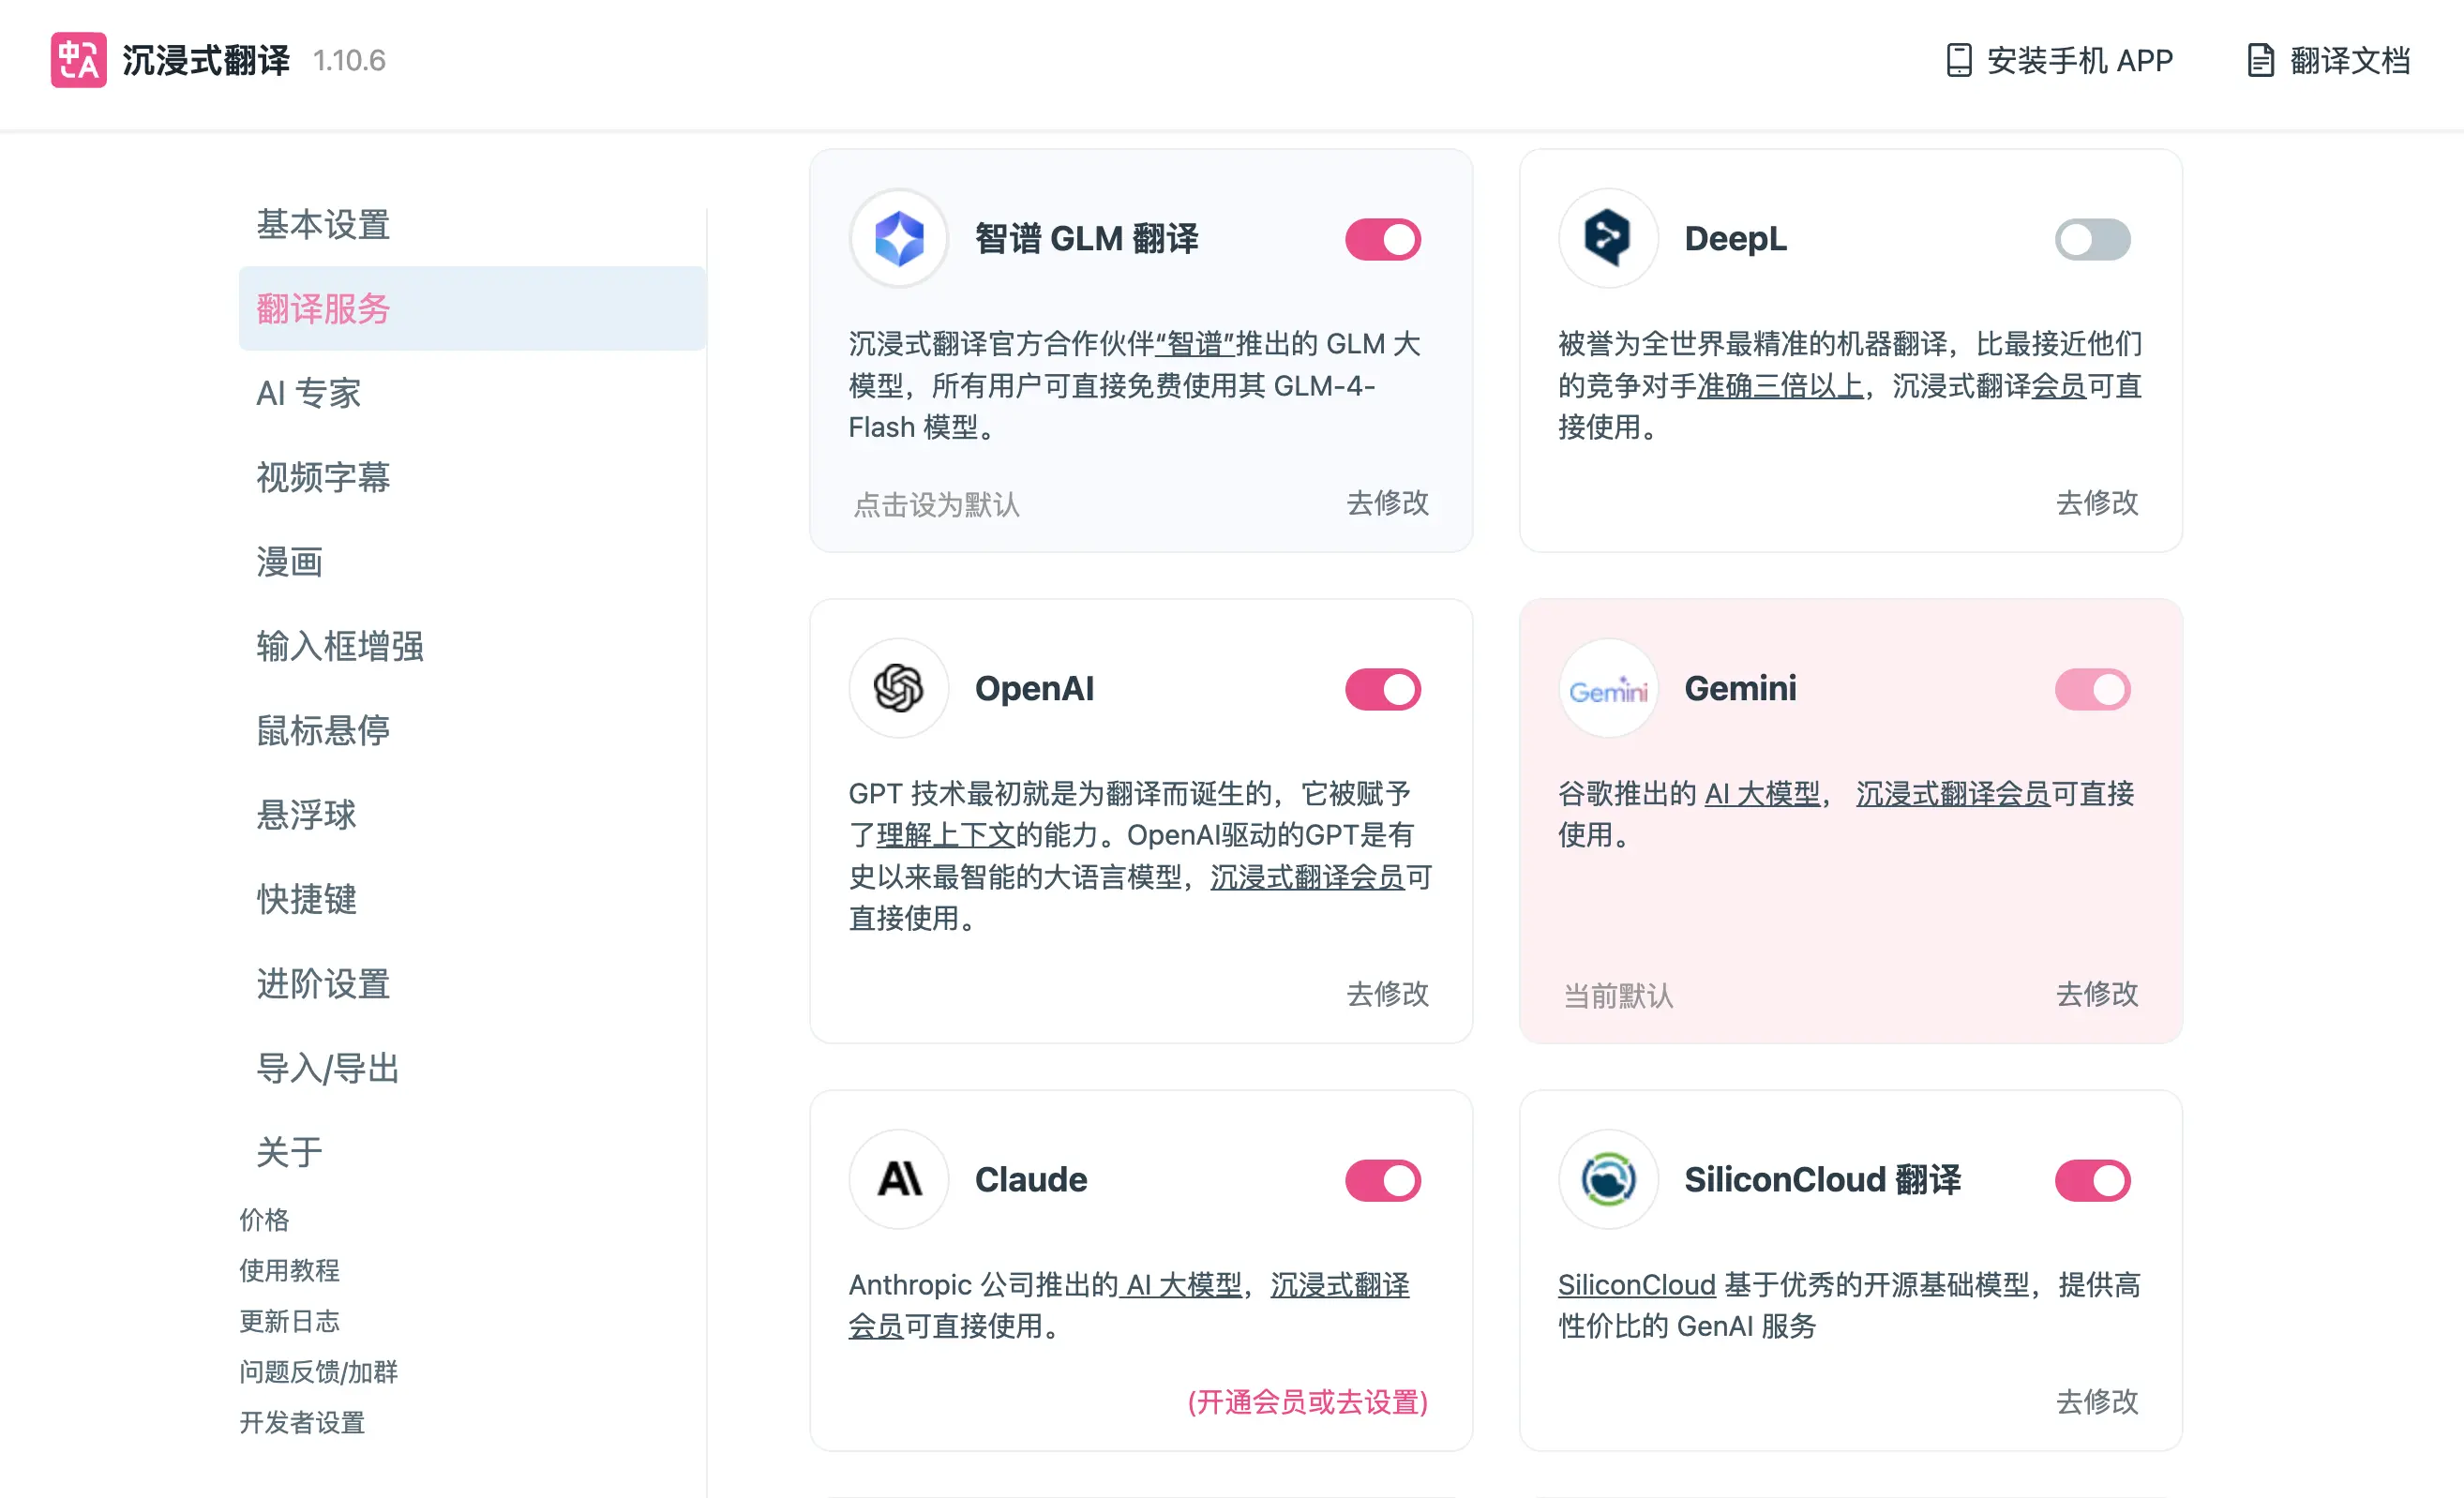
Task: Click AI 大模型 link in Gemini card
Action: point(1762,794)
